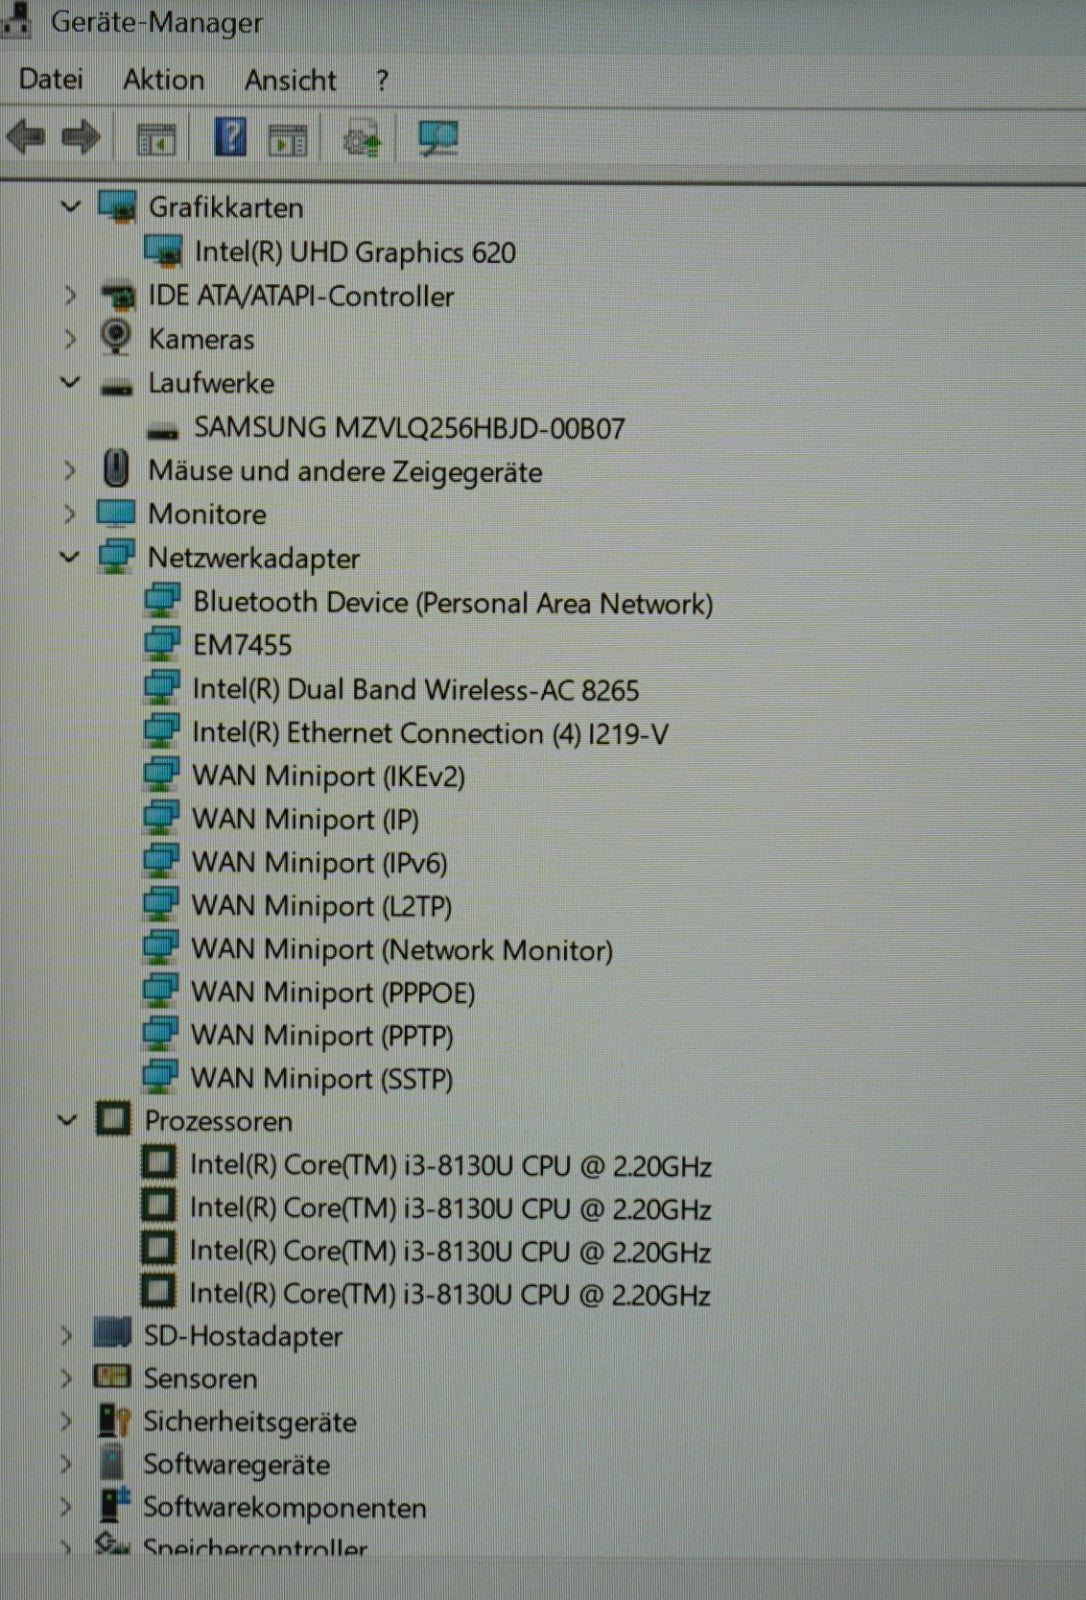1086x1600 pixels.
Task: Click the Back arrow toolbar icon
Action: point(26,137)
